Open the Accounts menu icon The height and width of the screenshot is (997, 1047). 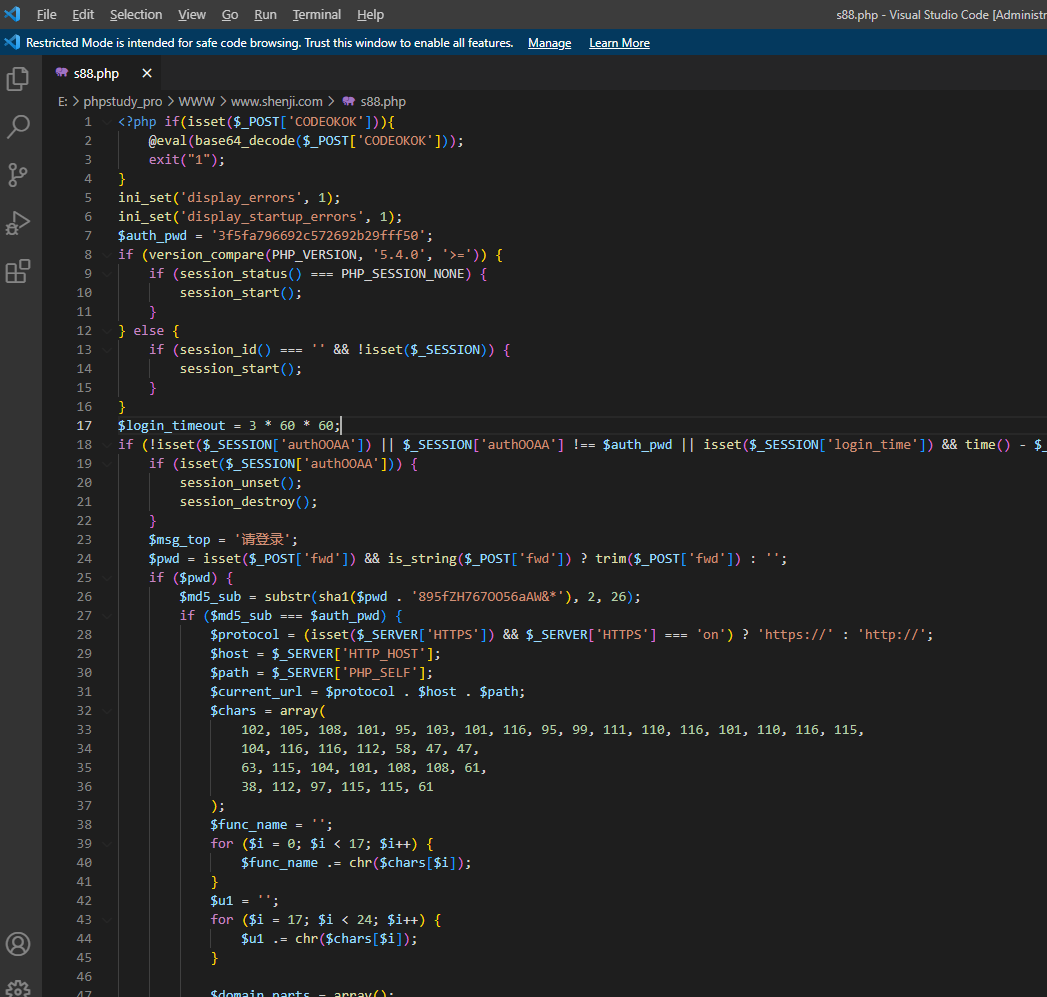point(18,944)
